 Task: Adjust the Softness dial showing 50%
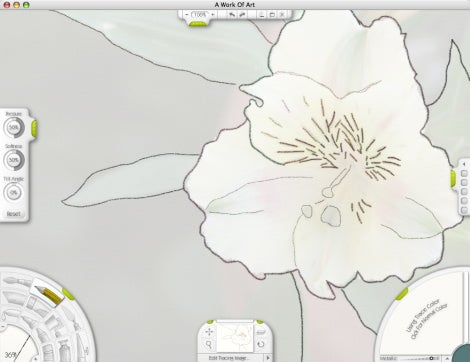14,160
